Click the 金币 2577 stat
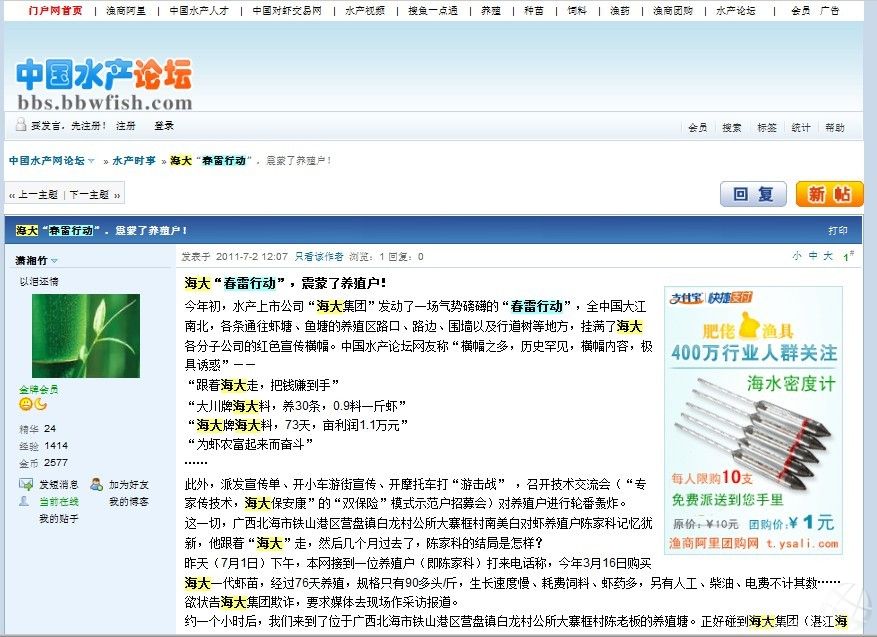Viewport: 877px width, 637px height. pyautogui.click(x=44, y=463)
